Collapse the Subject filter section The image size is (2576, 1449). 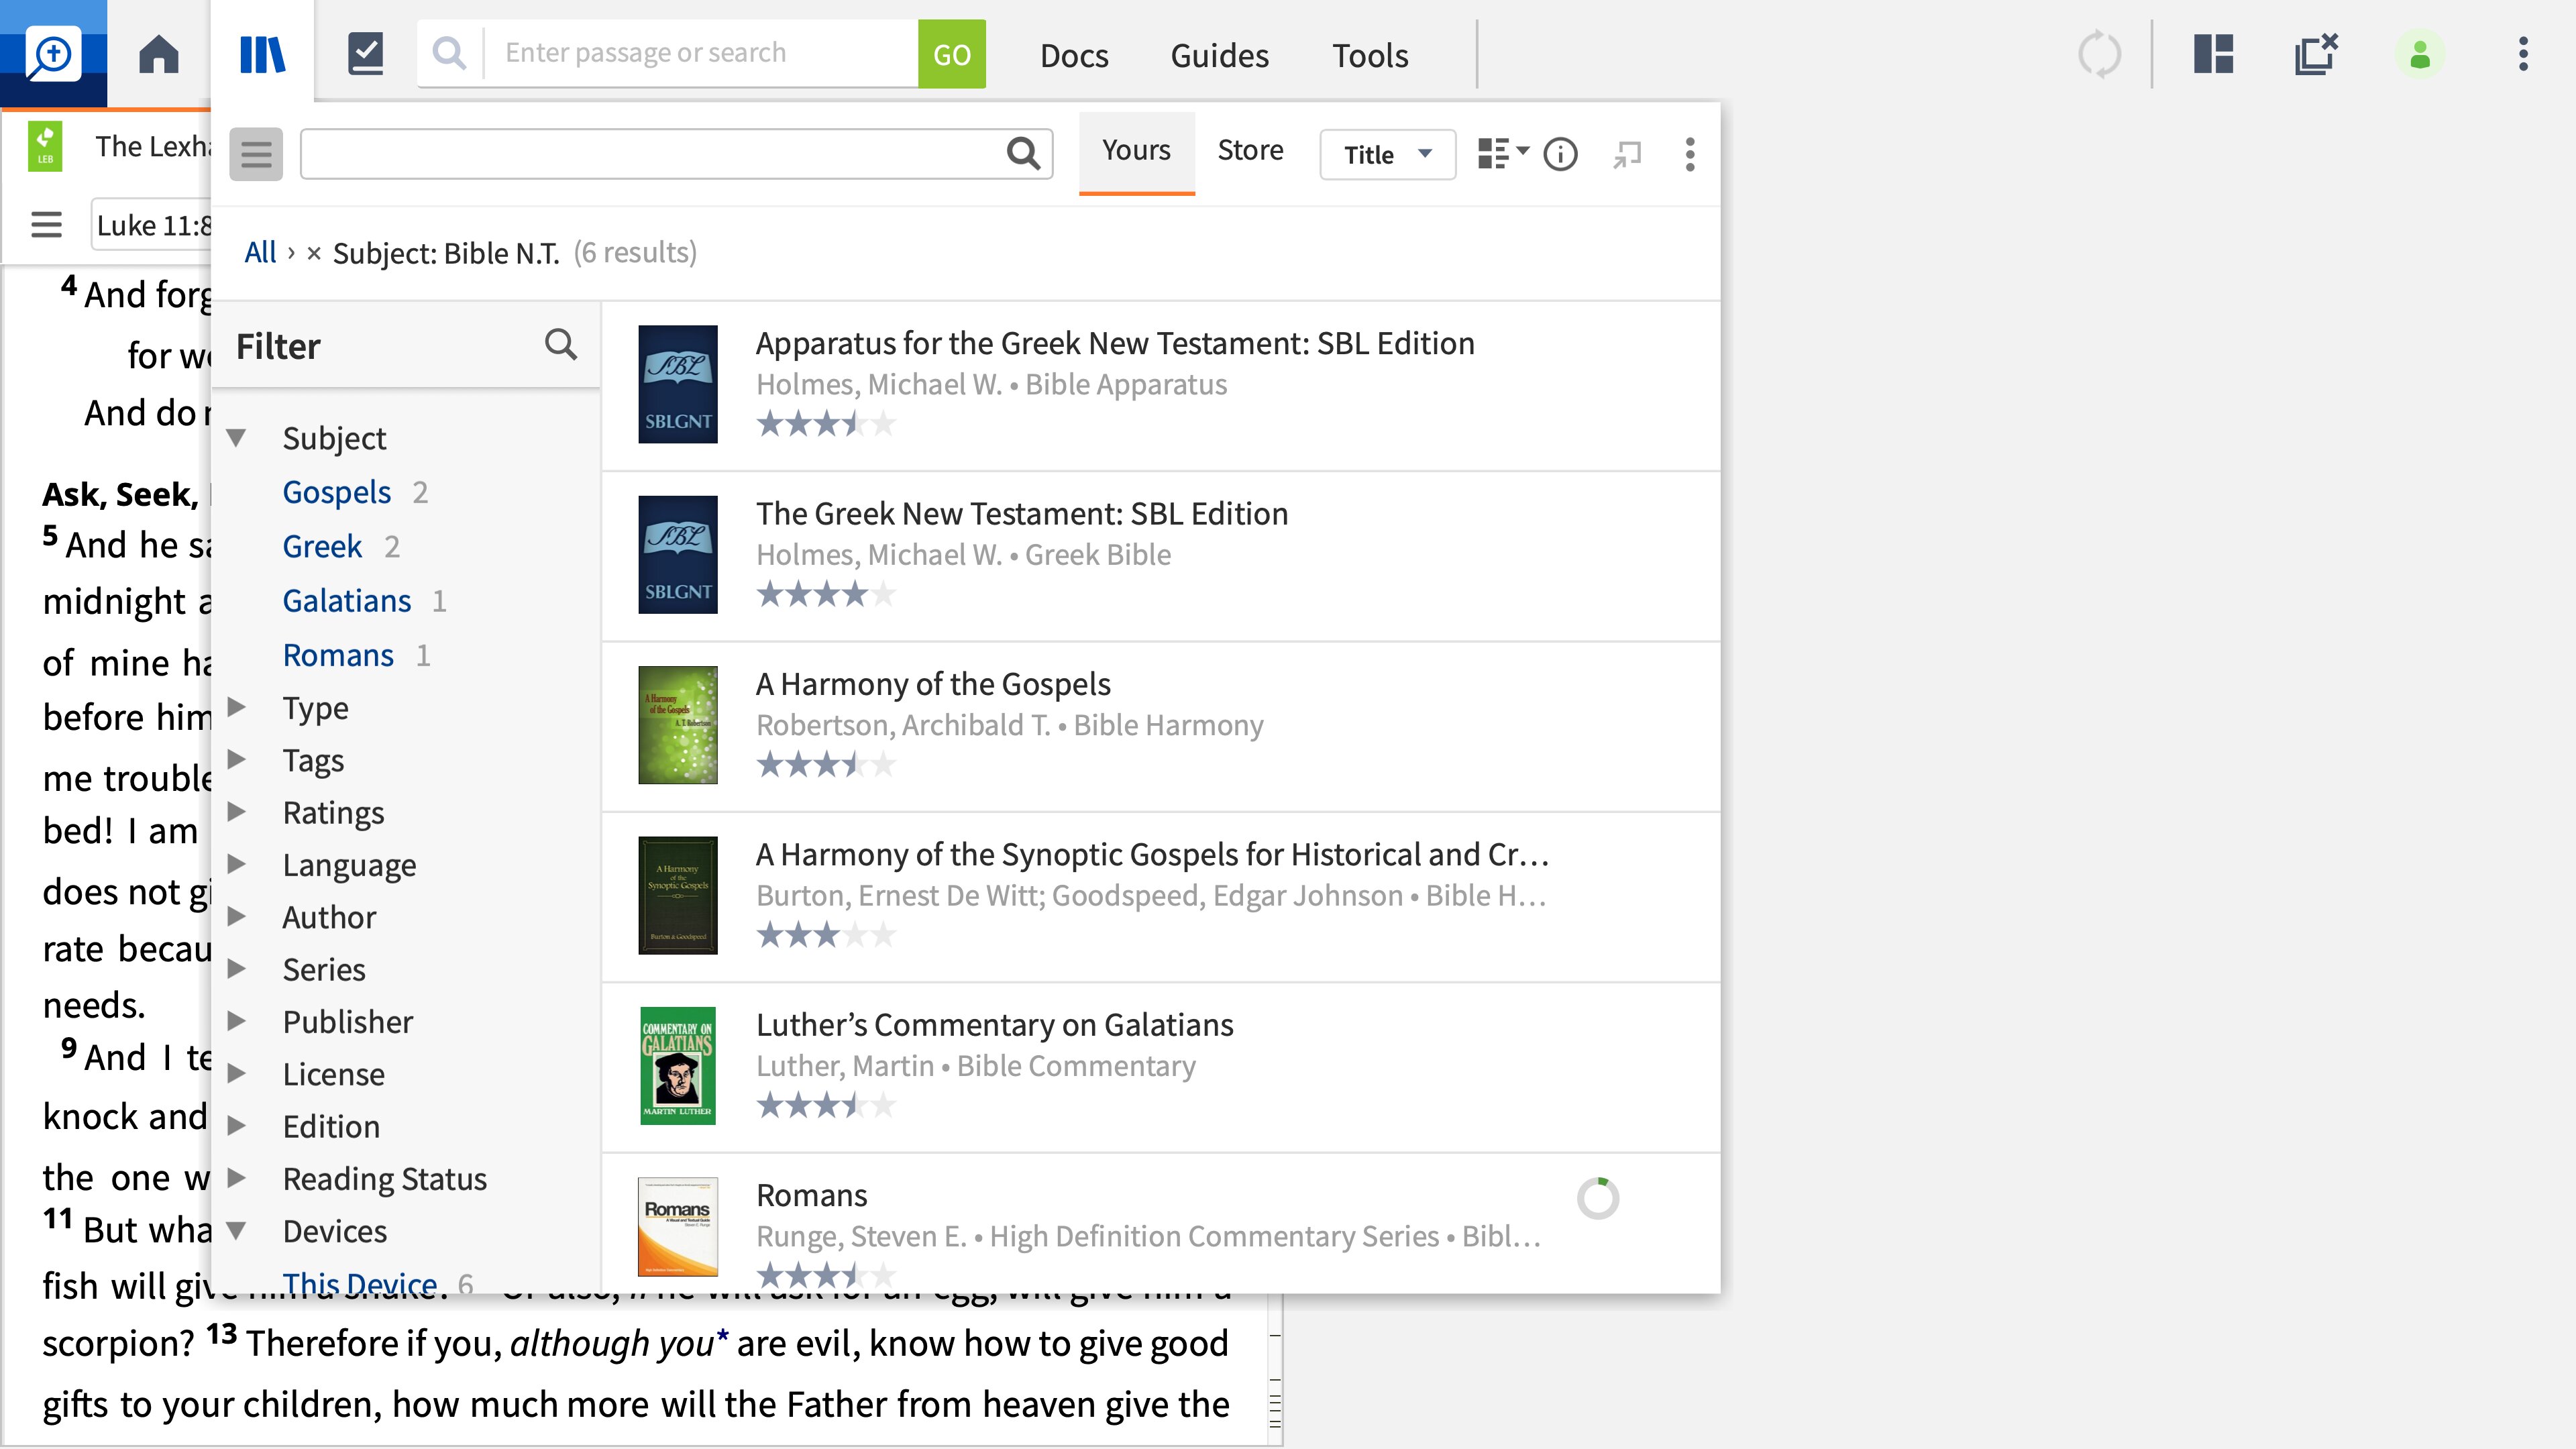point(236,438)
